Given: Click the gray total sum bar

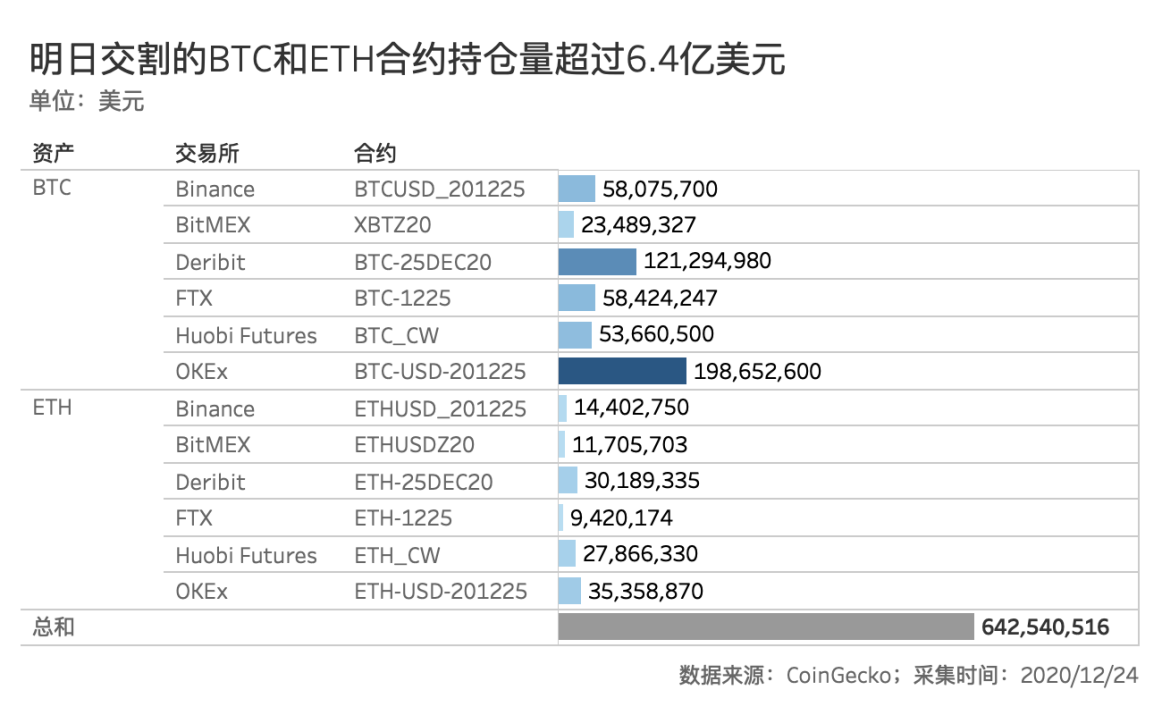Looking at the screenshot, I should (x=765, y=627).
